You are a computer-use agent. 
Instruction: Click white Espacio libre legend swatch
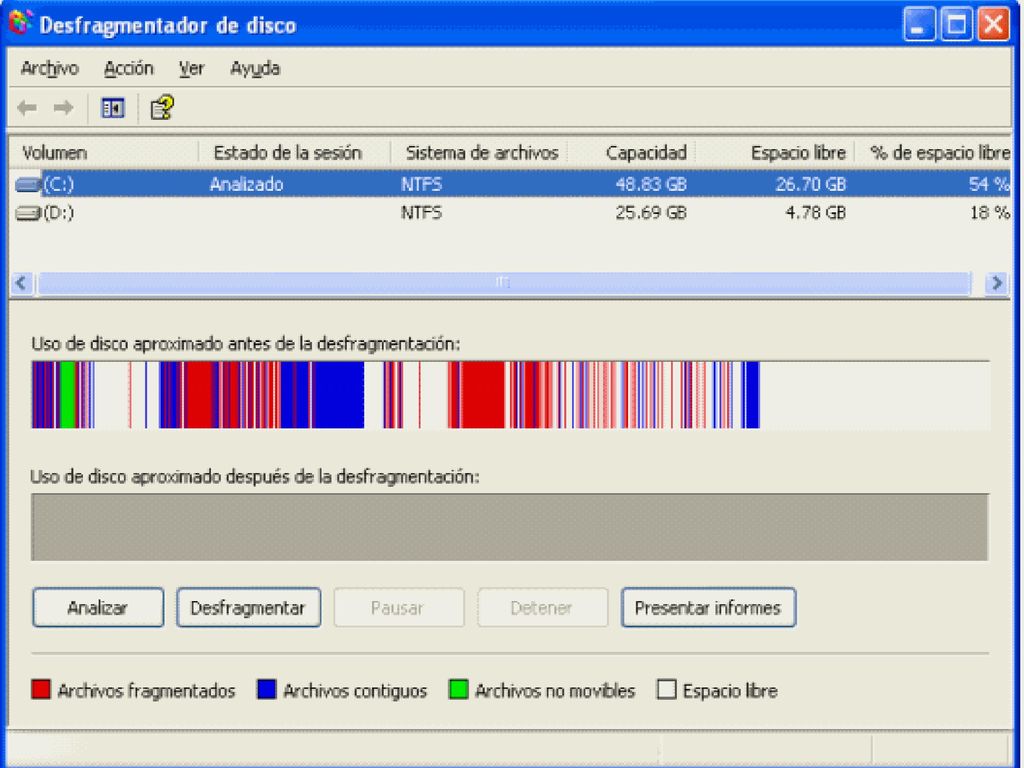click(666, 690)
